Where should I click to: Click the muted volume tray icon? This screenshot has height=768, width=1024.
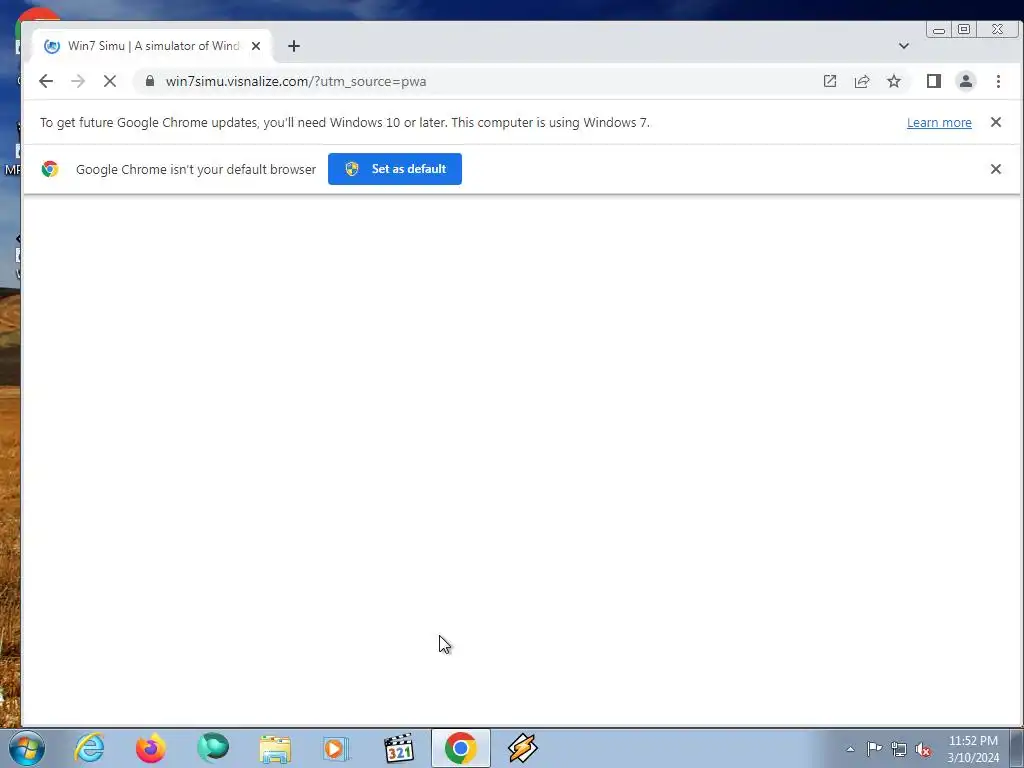923,749
